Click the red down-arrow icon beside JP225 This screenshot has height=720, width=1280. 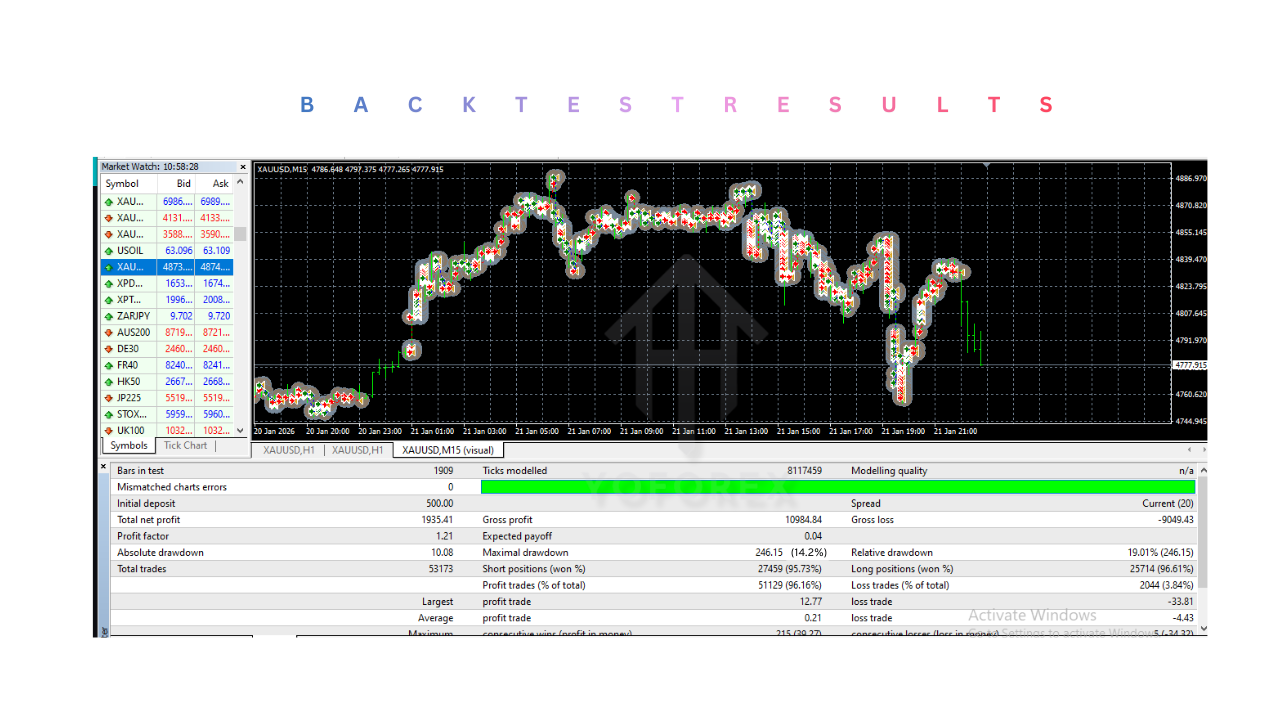[107, 397]
